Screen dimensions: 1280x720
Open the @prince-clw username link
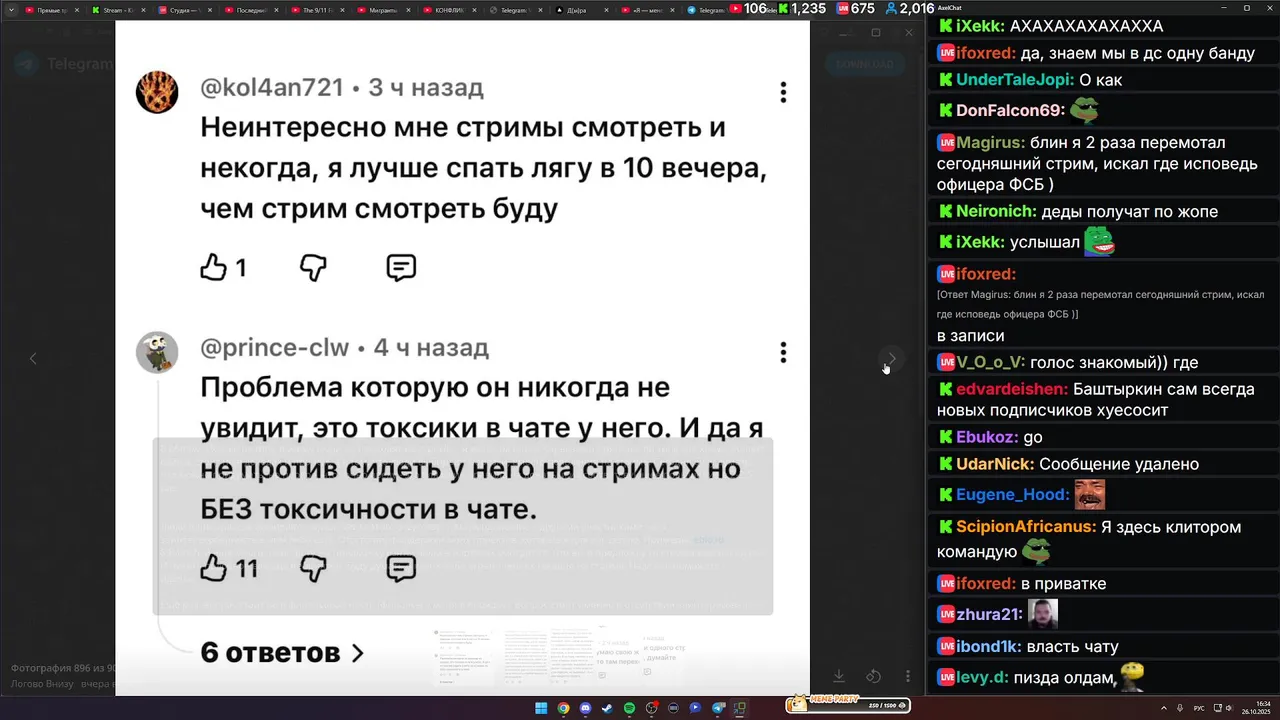tap(275, 348)
